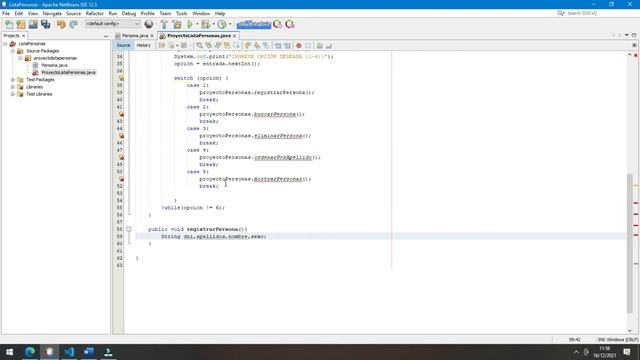Click the globe browser icon in the toolbar
Image resolution: width=640 pixels, height=360 pixels.
click(x=149, y=24)
